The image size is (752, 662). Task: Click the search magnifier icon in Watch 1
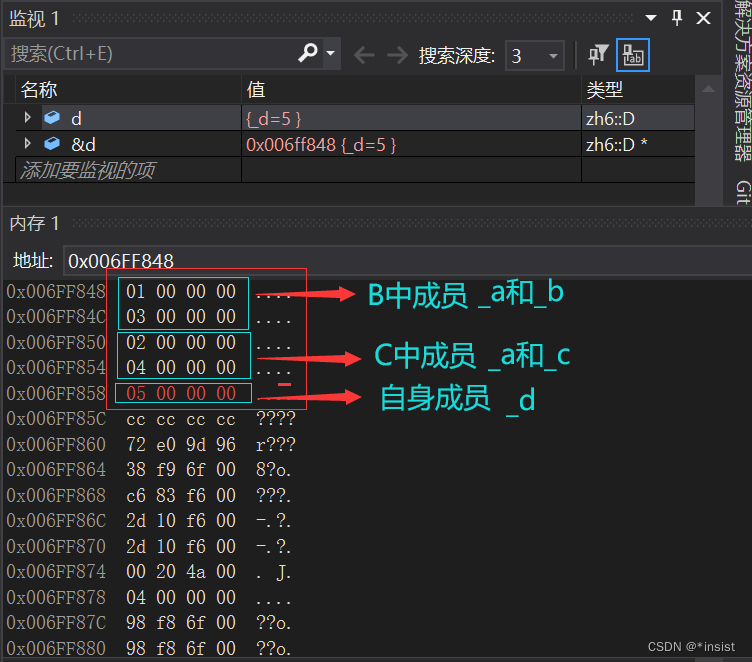point(307,53)
